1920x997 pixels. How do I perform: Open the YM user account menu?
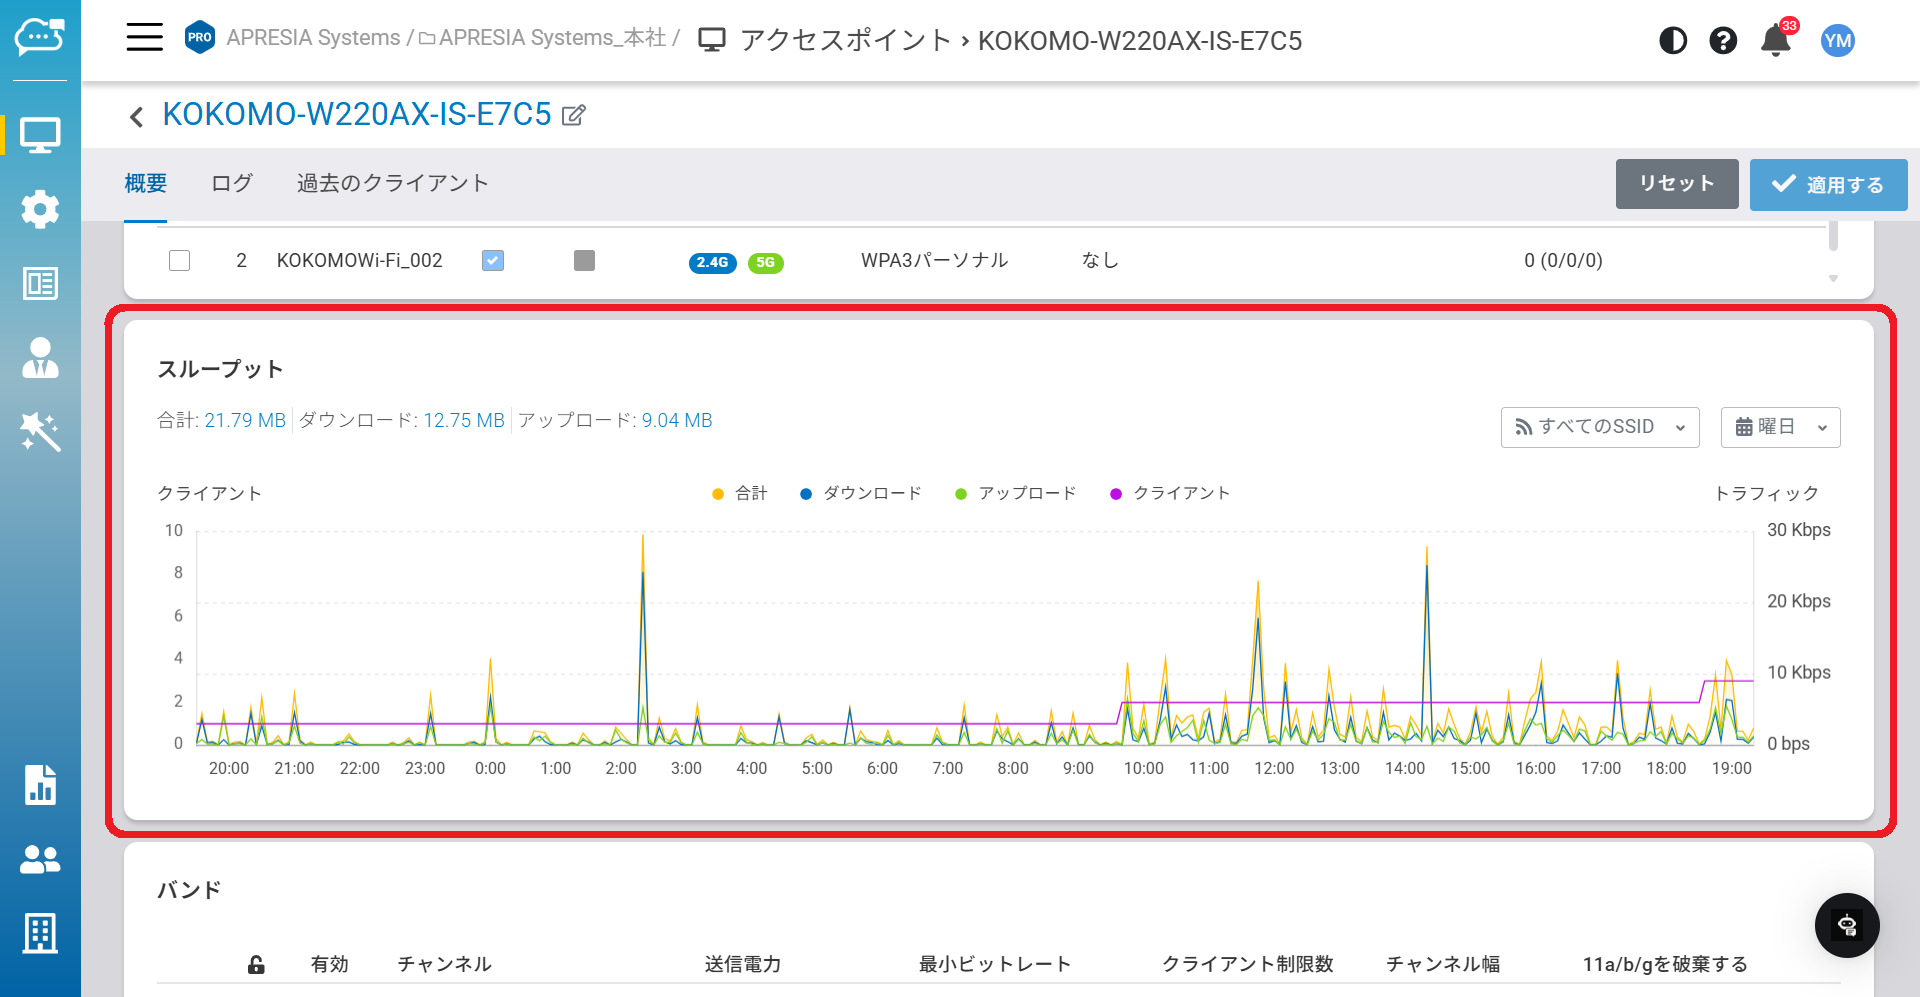point(1837,41)
